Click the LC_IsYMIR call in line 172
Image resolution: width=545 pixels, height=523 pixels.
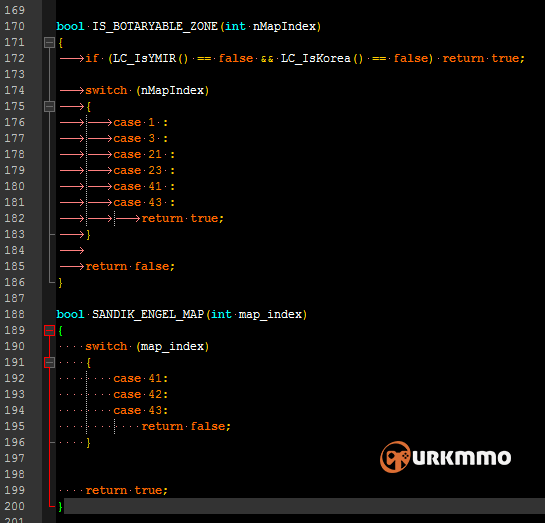(151, 58)
